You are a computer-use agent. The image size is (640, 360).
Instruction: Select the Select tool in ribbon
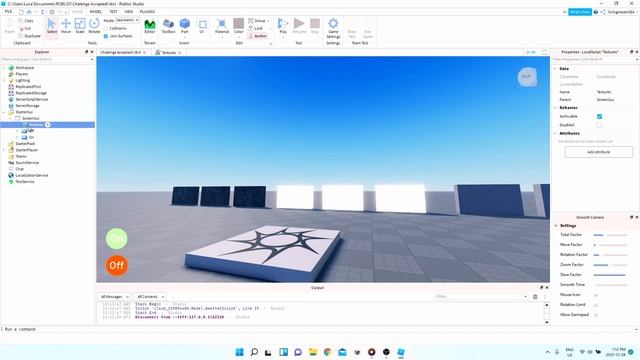(x=52, y=26)
